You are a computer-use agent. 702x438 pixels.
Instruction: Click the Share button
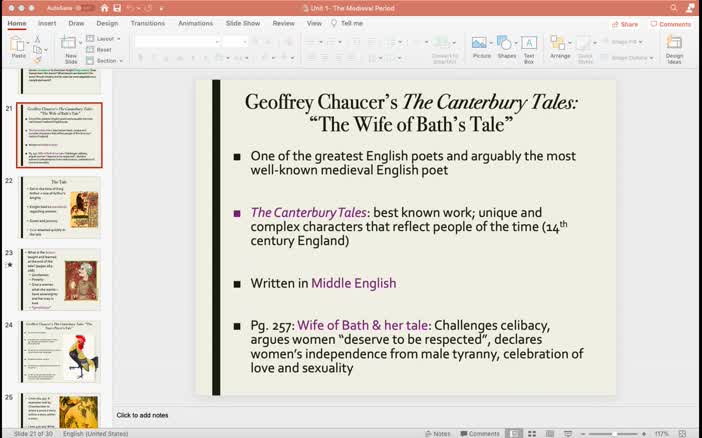625,24
